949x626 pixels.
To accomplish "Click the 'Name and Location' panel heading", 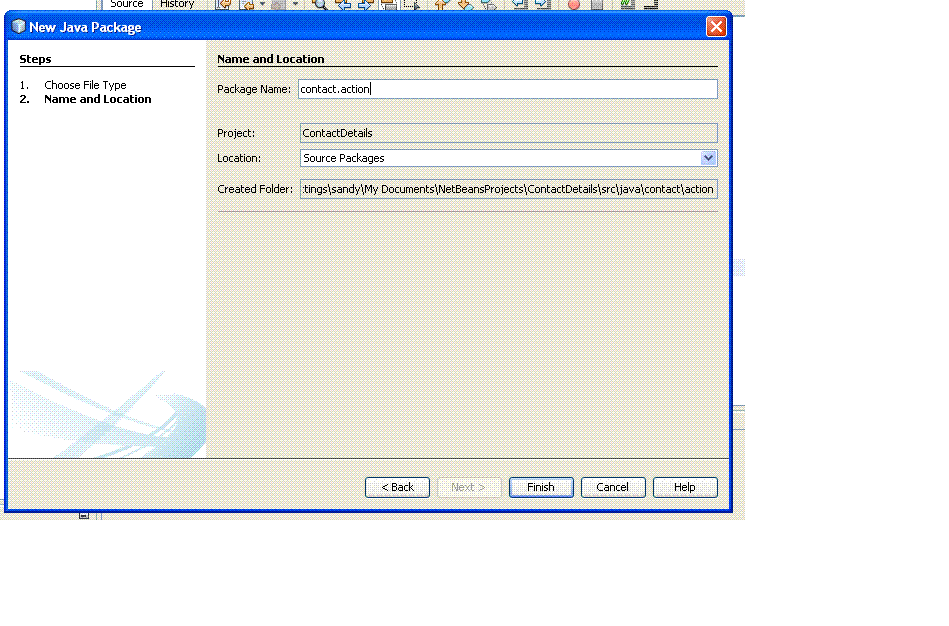I will point(271,59).
